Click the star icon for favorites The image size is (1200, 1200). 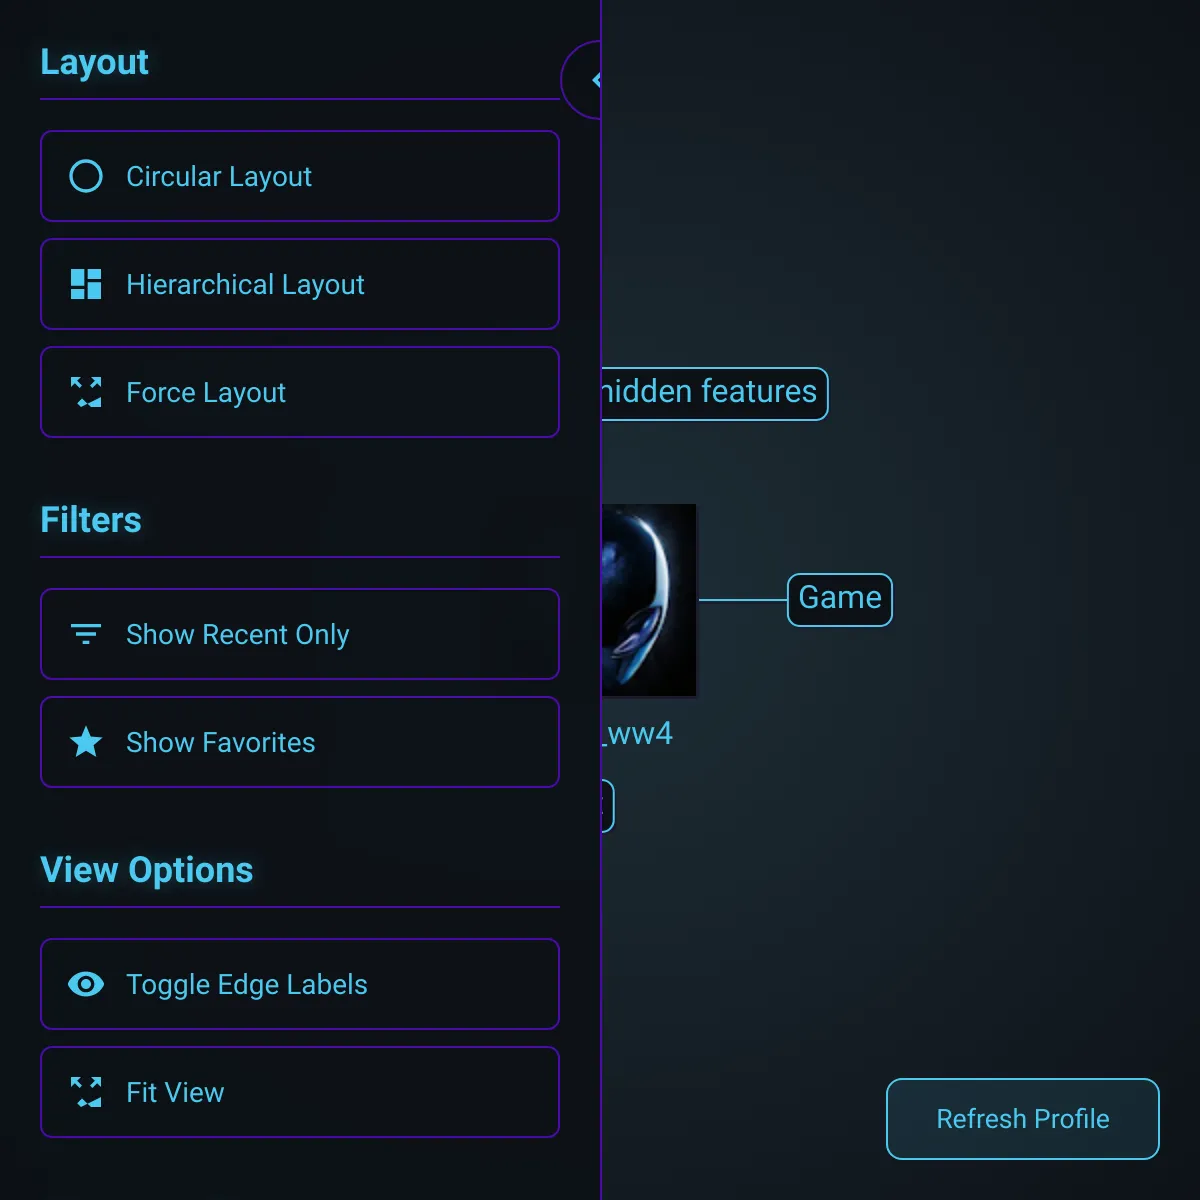pyautogui.click(x=86, y=742)
